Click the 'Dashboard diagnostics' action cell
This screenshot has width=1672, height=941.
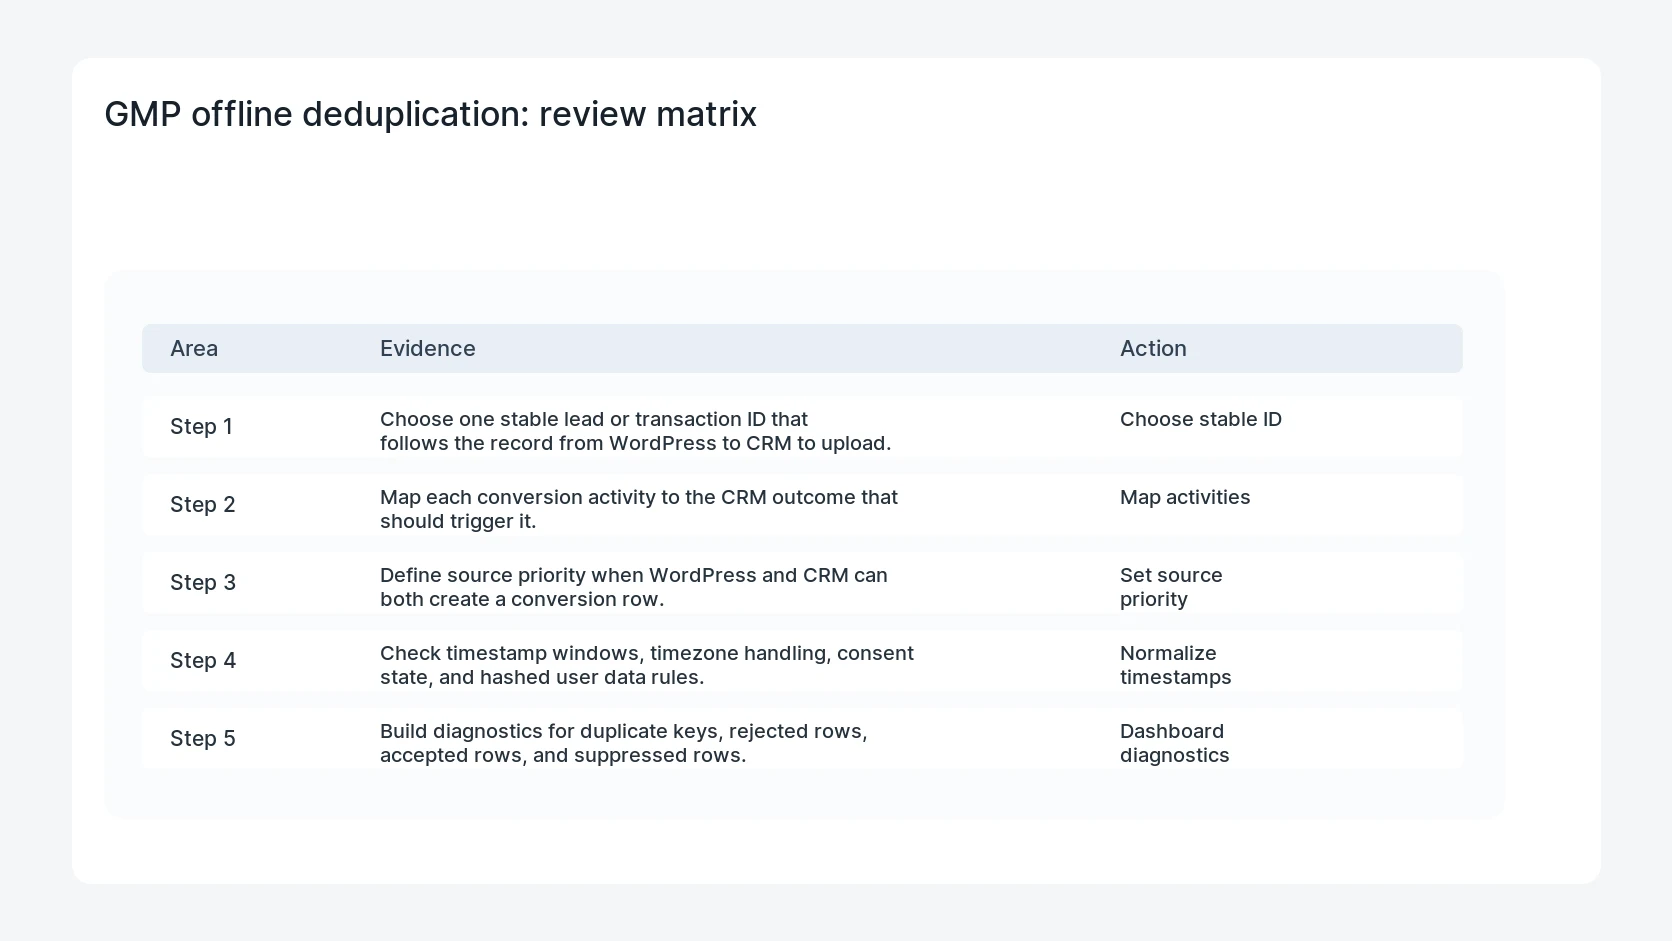tap(1175, 743)
